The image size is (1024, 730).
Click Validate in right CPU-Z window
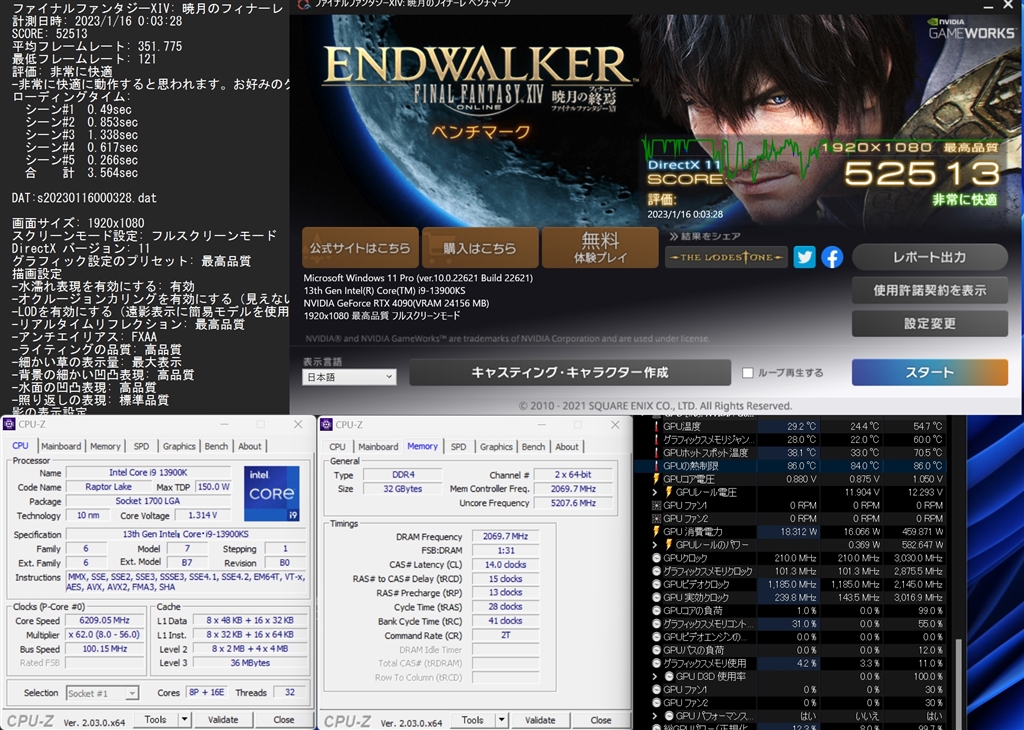coord(540,720)
